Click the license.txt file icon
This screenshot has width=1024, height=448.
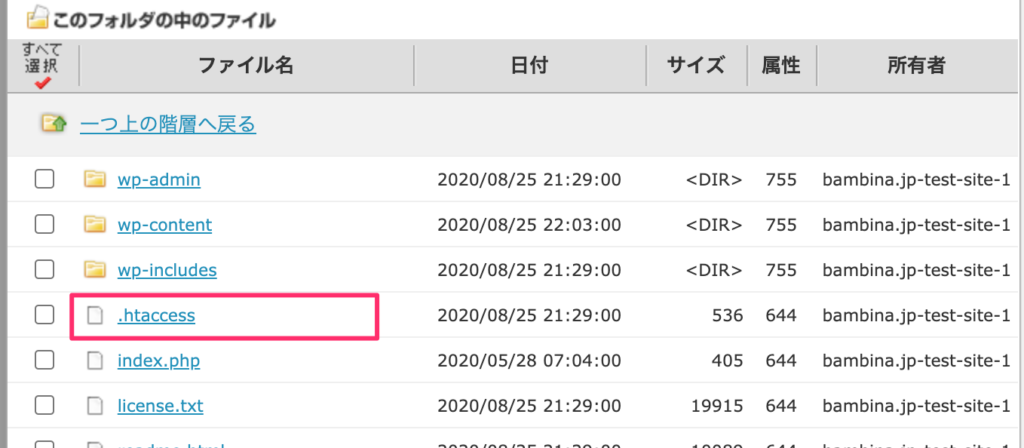95,406
